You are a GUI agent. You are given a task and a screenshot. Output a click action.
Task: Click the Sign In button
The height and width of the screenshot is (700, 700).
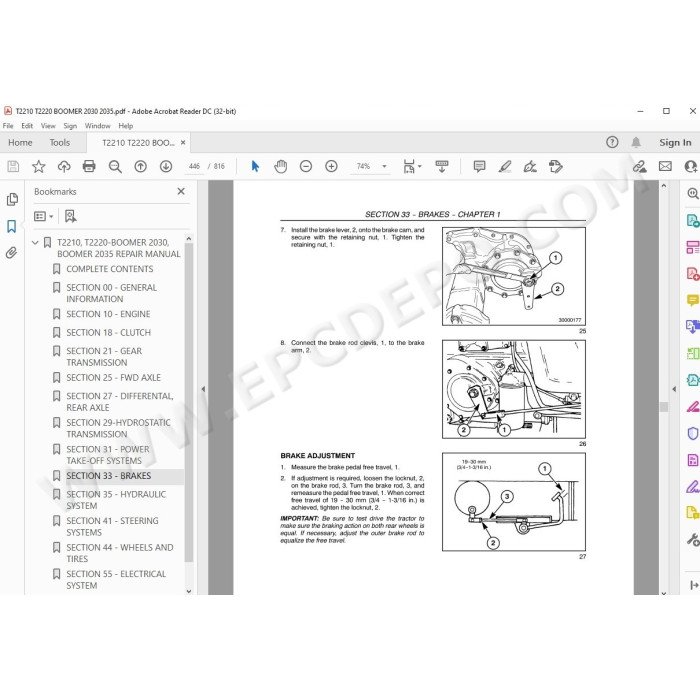[x=675, y=142]
